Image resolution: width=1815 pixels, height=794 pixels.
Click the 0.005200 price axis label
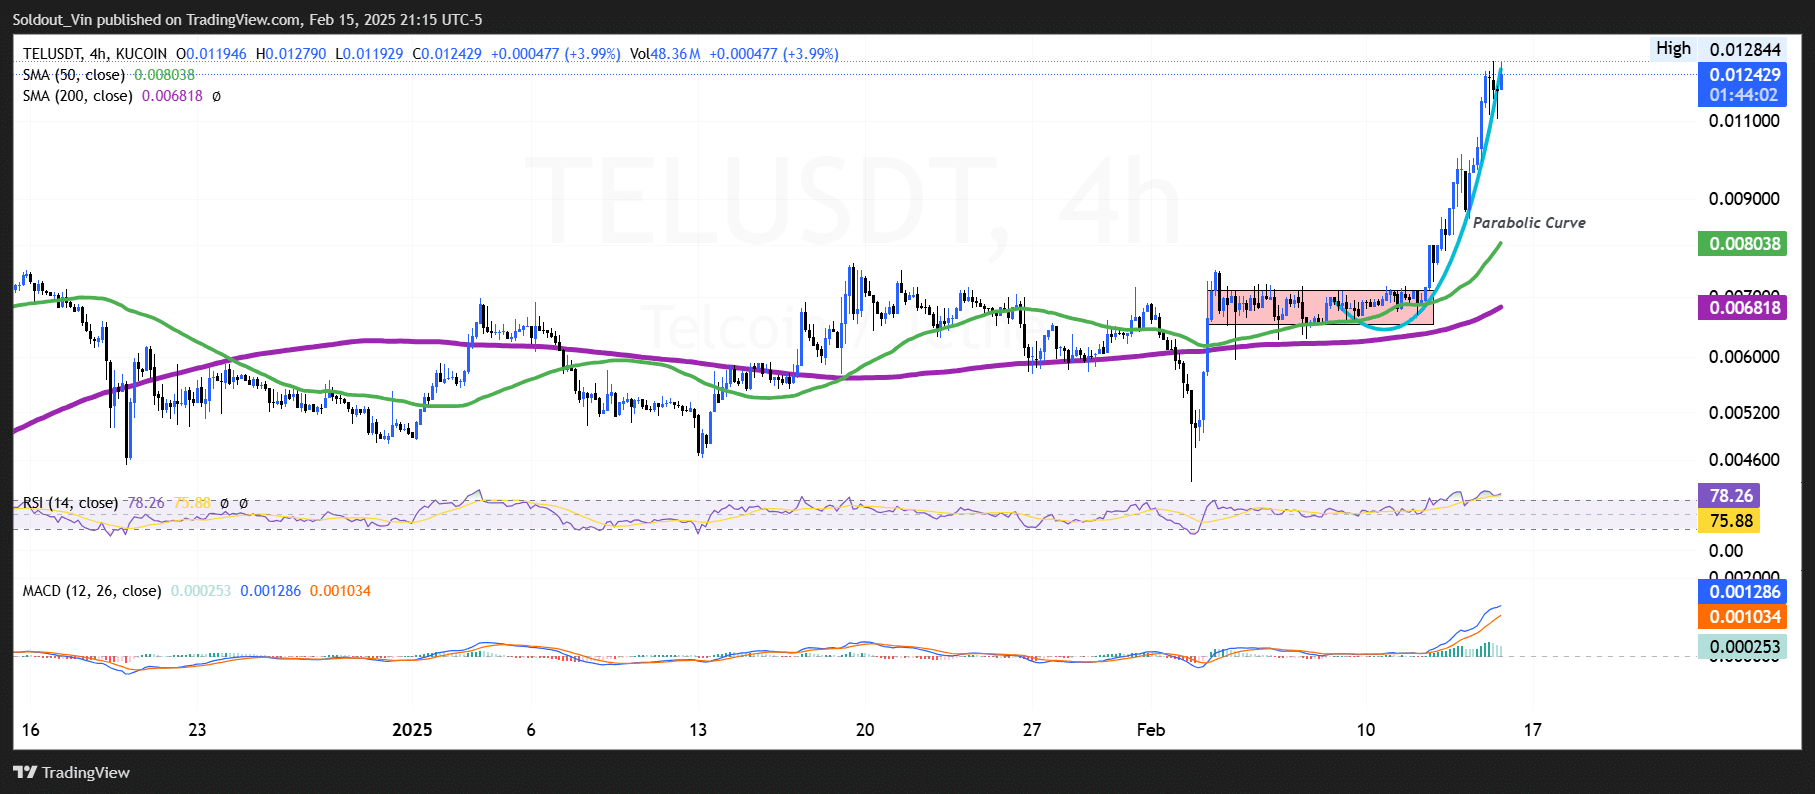pyautogui.click(x=1744, y=413)
